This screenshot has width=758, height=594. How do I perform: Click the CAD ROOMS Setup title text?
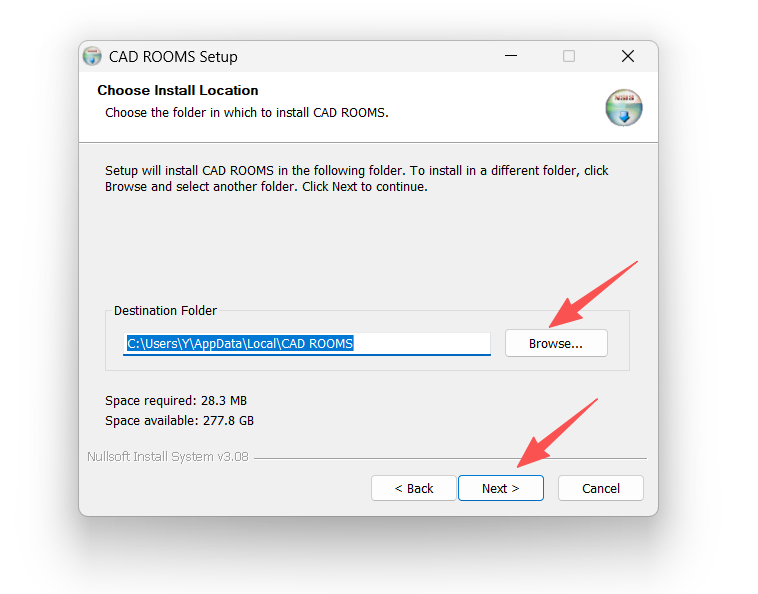click(173, 57)
